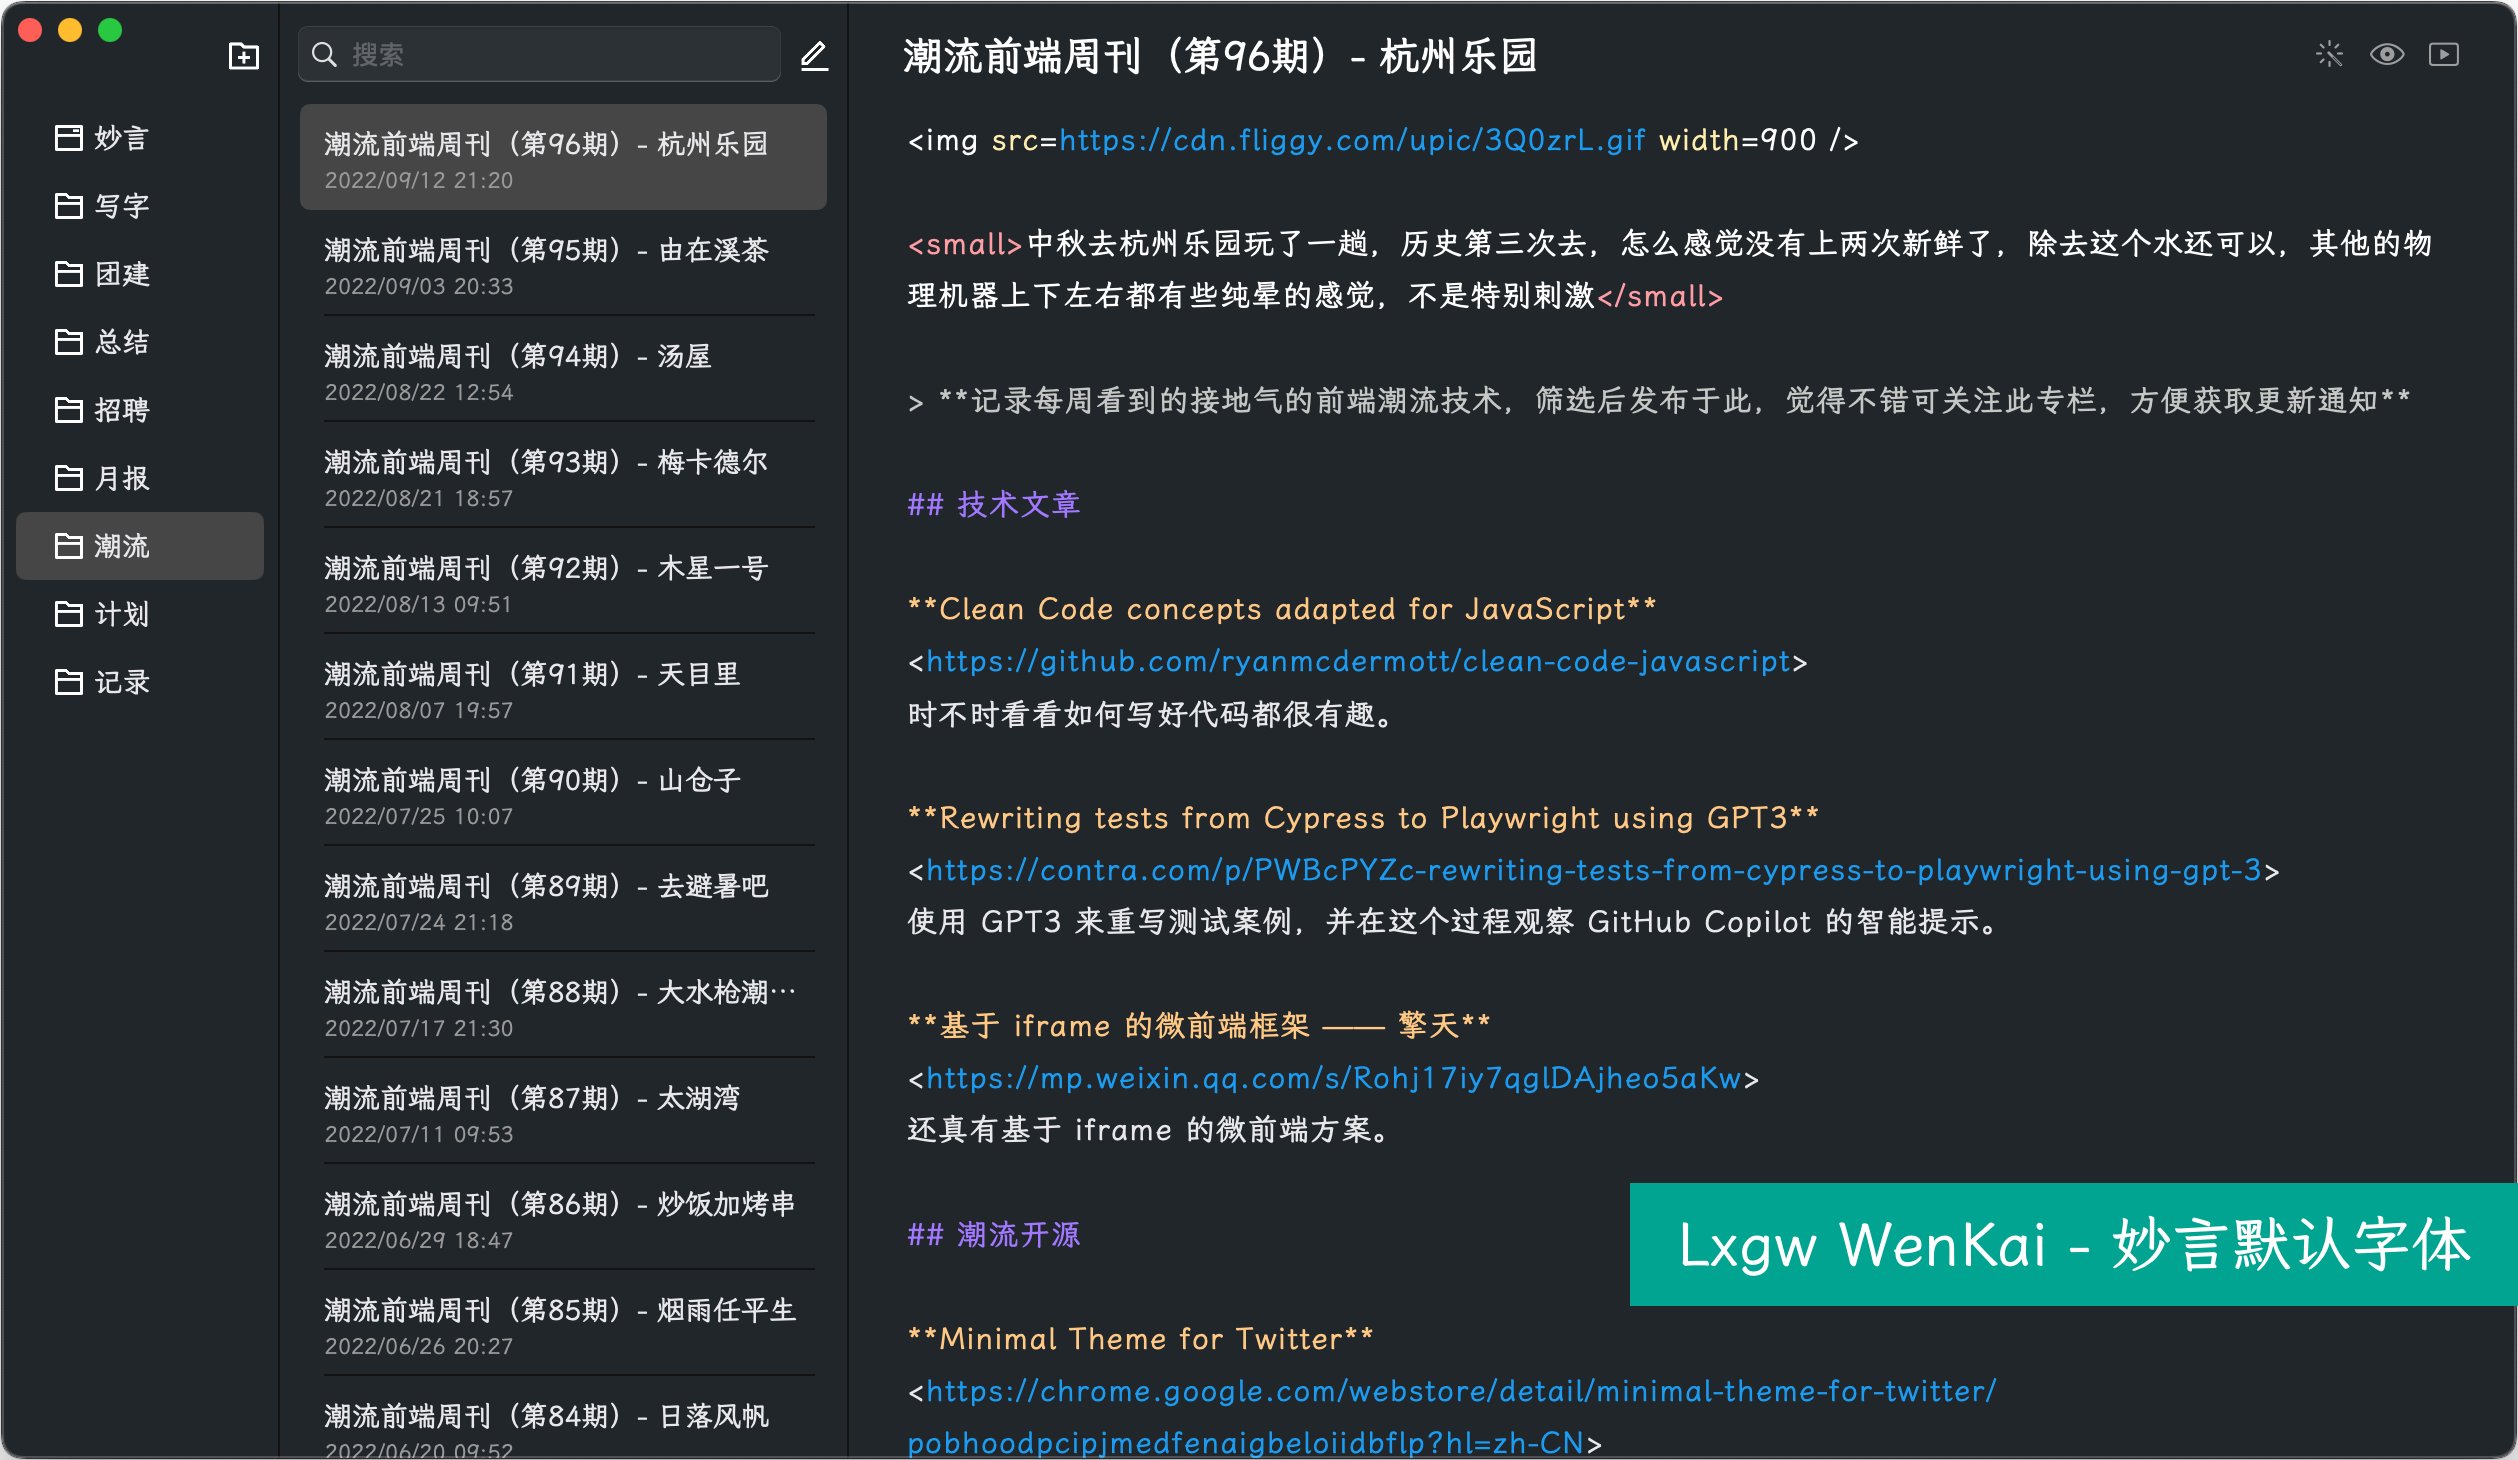Screen dimensions: 2518x1460
Task: Open the 团建 folder
Action: 122,274
